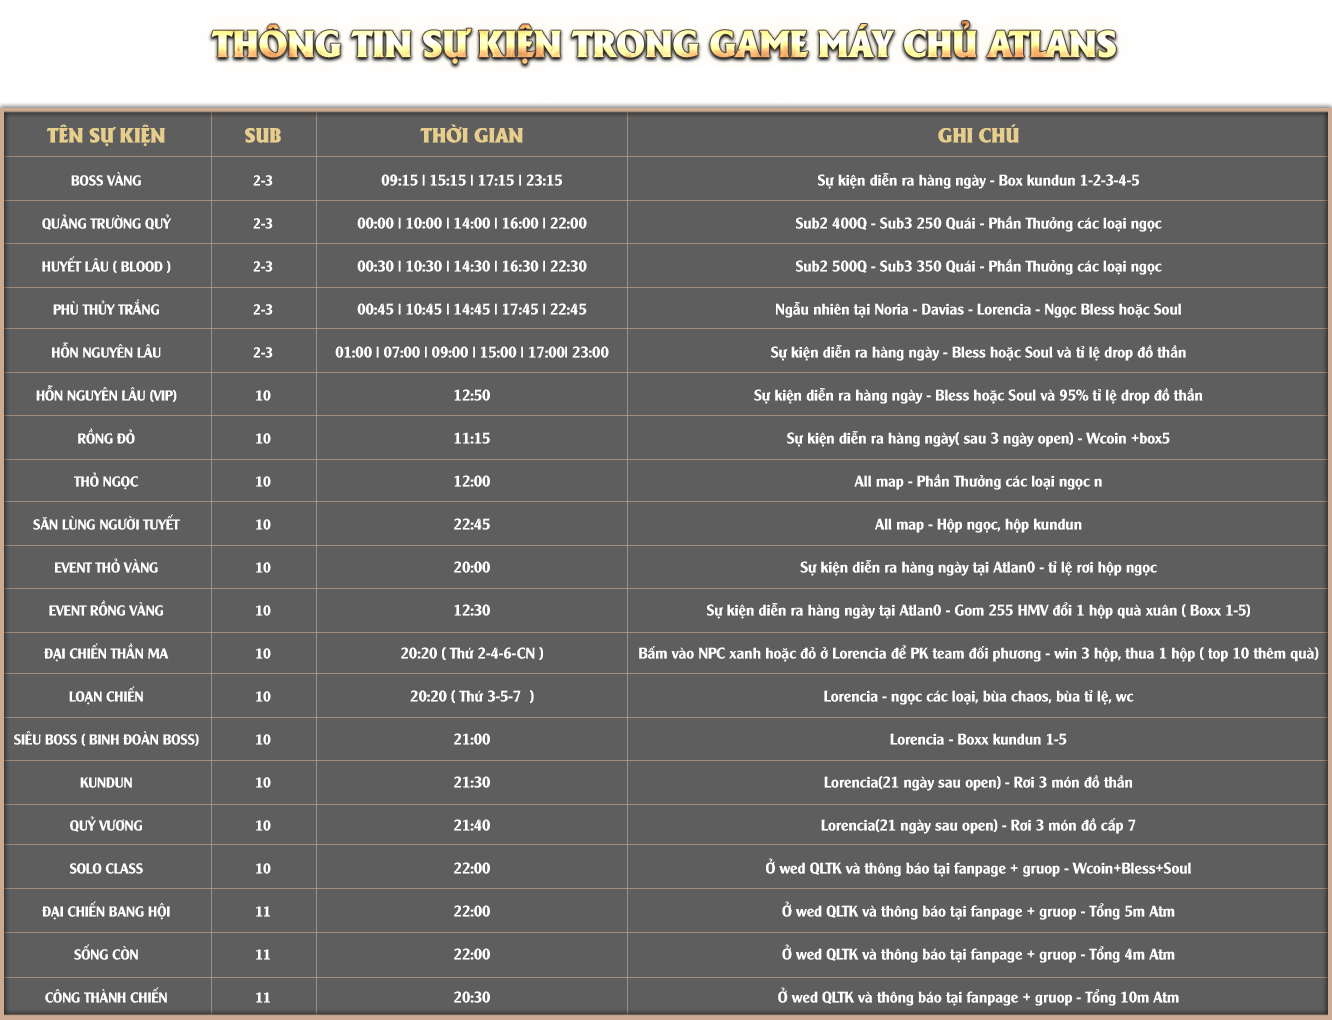Viewport: 1332px width, 1020px height.
Task: Click the Sub2 400Q - Sub3 250 Quái note
Action: (x=978, y=224)
